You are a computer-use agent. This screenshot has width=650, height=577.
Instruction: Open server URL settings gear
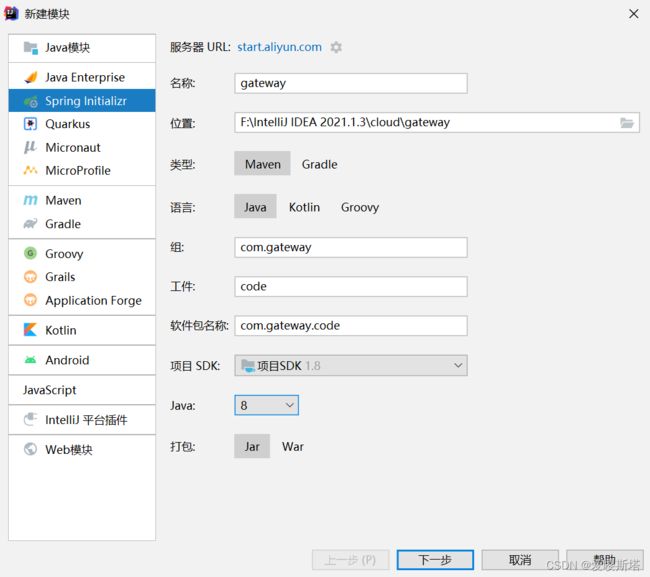[336, 47]
